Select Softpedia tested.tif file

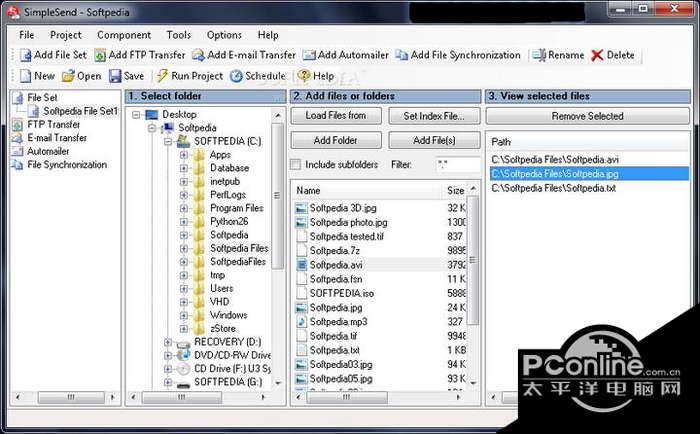[347, 236]
